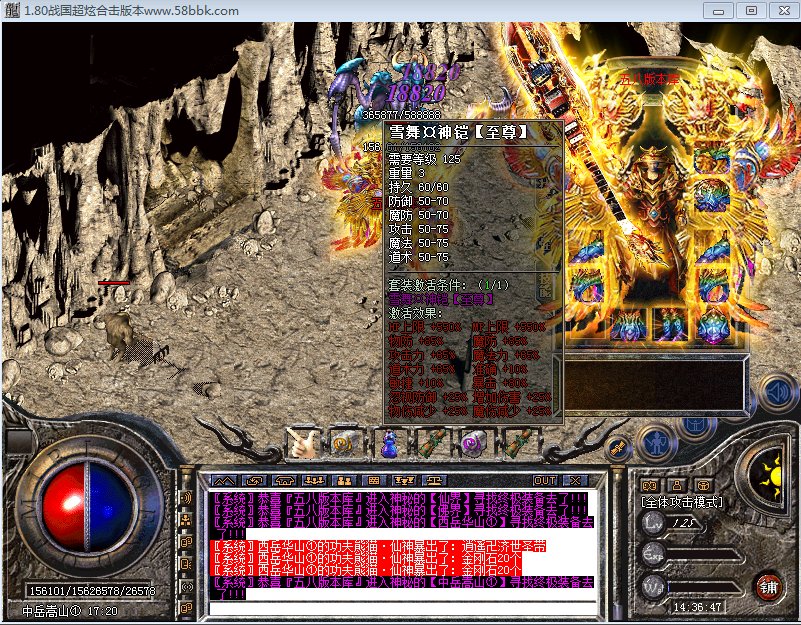Viewport: 801px width, 625px height.
Task: Select the helmet slot in equipment panel
Action: point(712,160)
